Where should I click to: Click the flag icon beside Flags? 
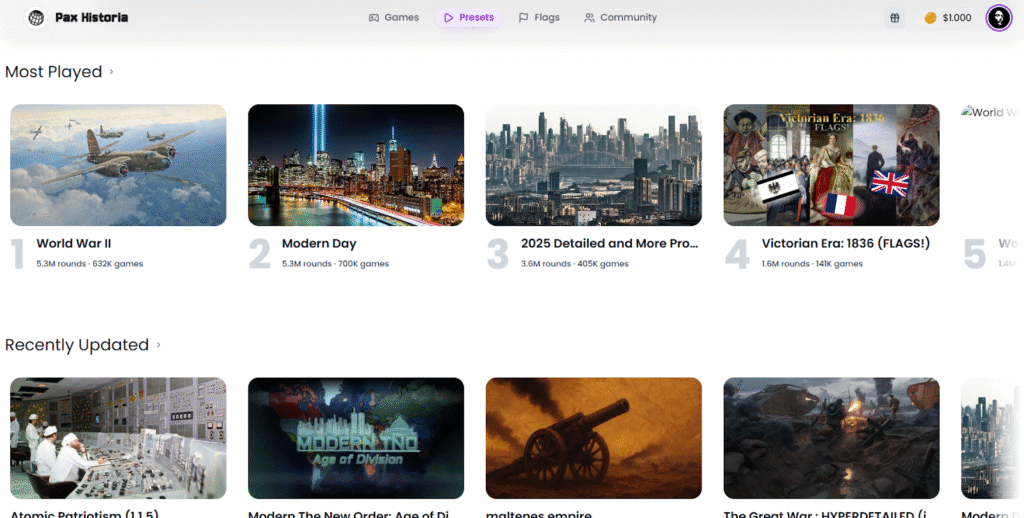[523, 18]
